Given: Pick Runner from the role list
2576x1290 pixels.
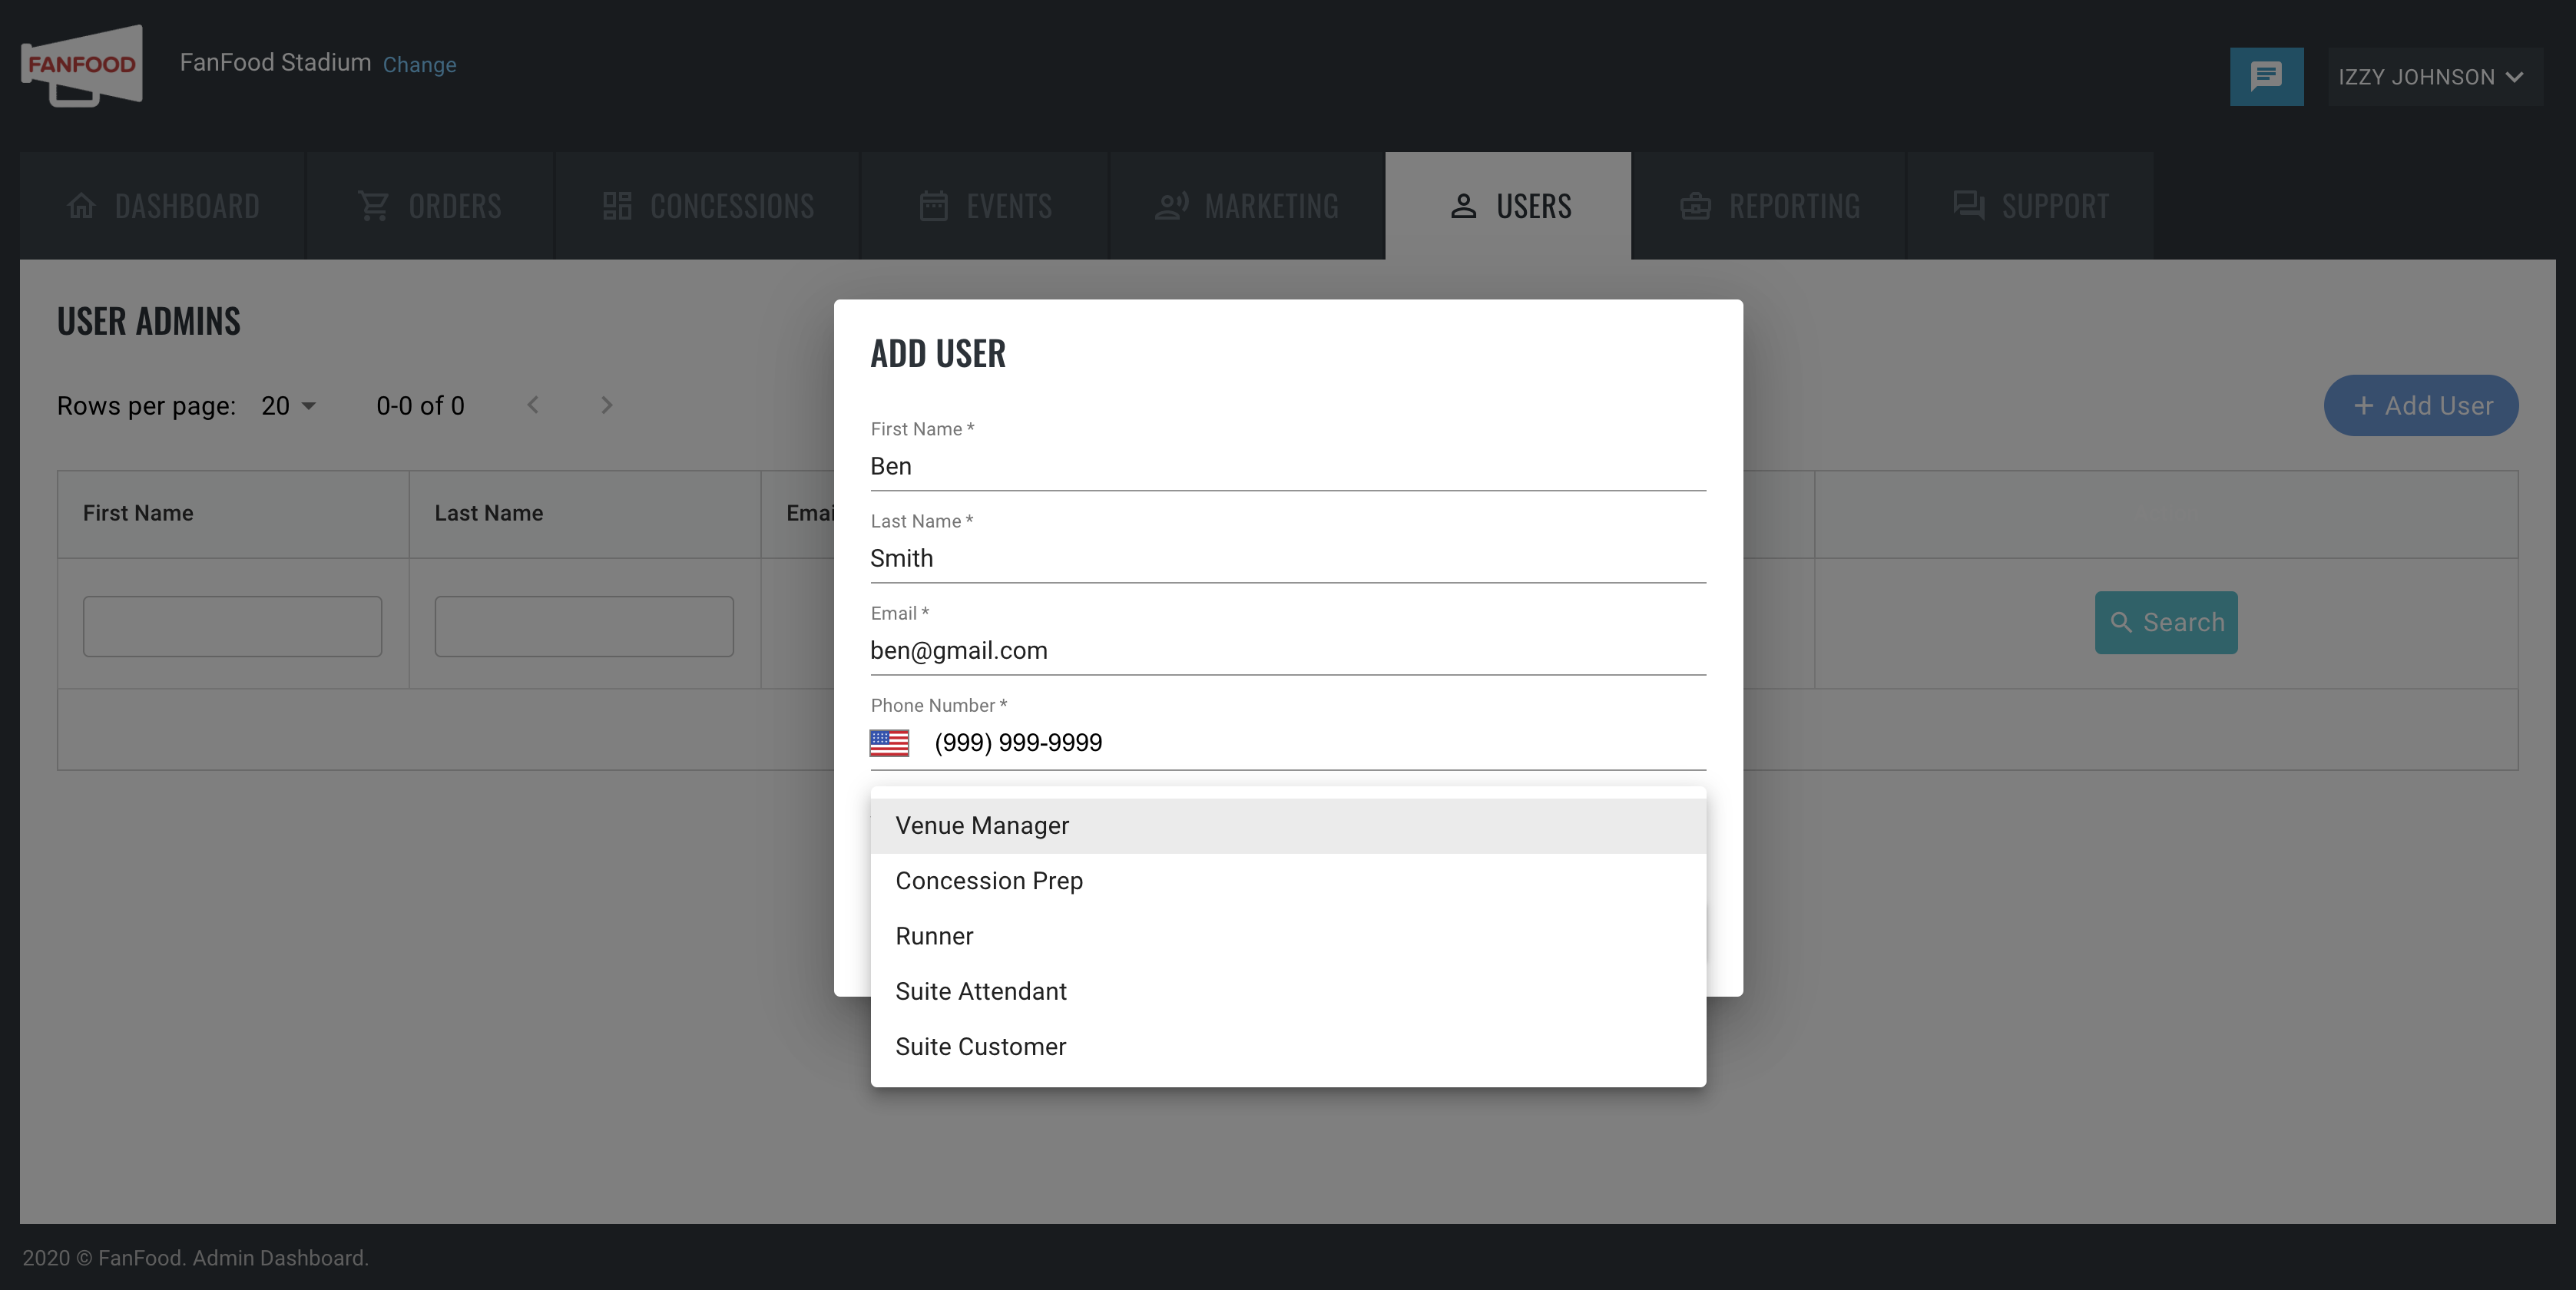Looking at the screenshot, I should 1288,936.
